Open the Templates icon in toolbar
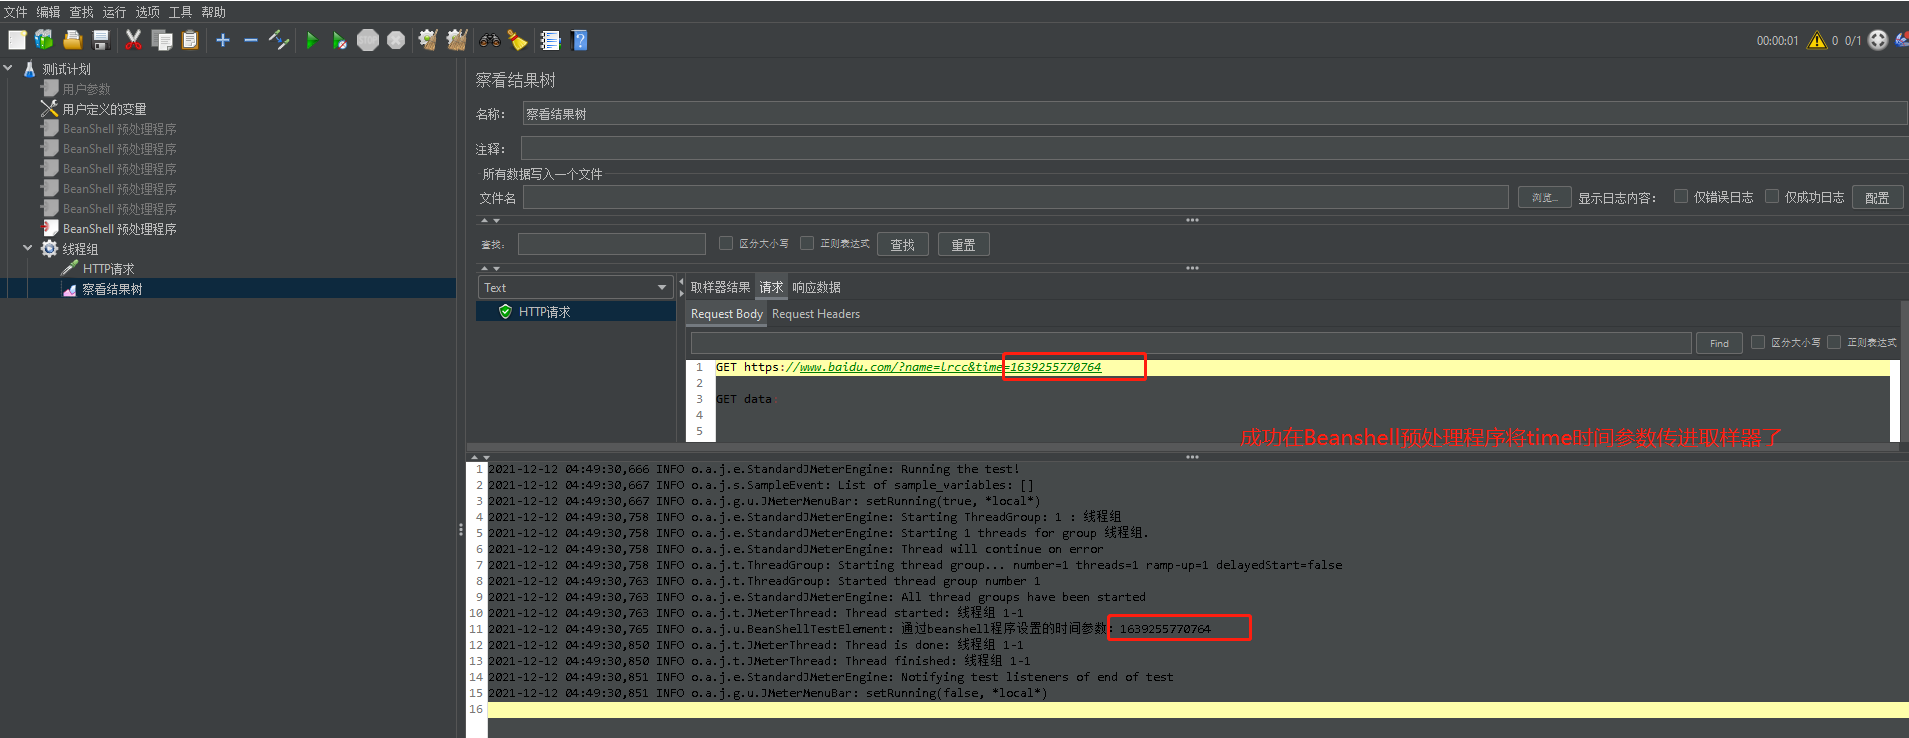The height and width of the screenshot is (738, 1909). pyautogui.click(x=44, y=40)
